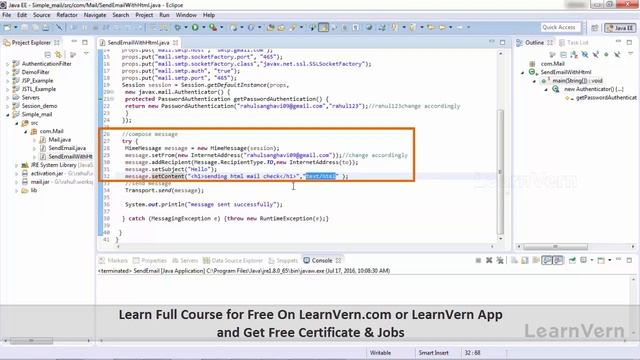Click the New file wizard icon
Screen dimensions: 640x360
pos(7,27)
